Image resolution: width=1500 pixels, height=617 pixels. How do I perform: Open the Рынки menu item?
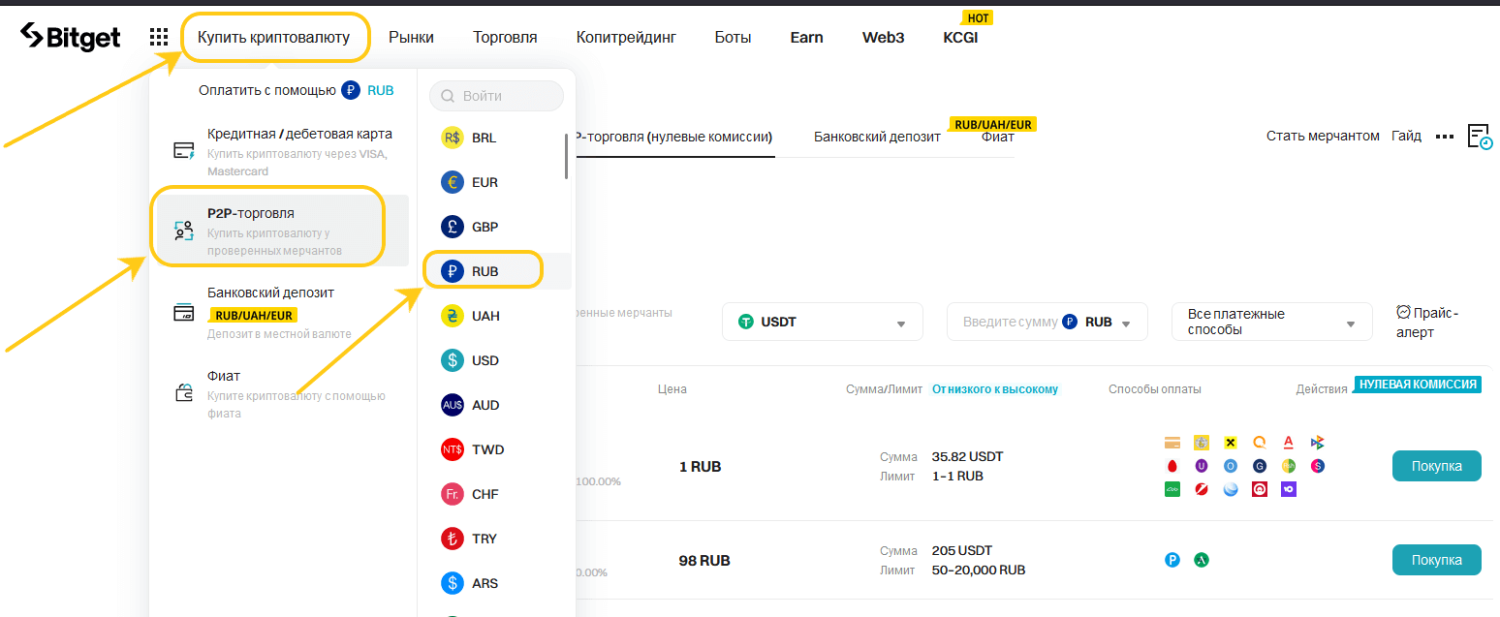pyautogui.click(x=411, y=37)
